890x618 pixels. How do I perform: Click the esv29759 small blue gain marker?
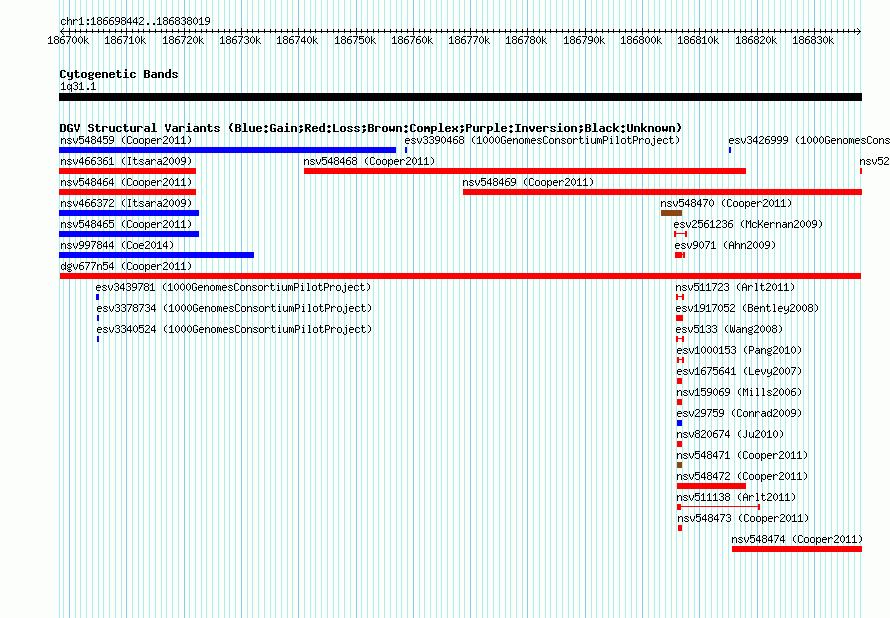tap(679, 423)
